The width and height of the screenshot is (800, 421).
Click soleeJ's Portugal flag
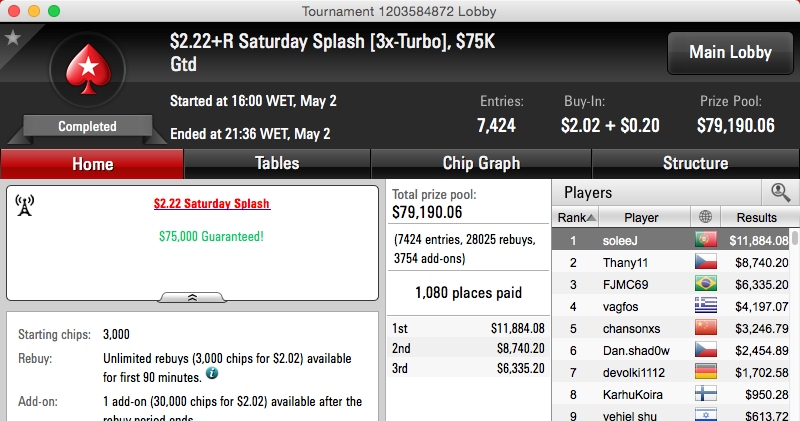706,240
